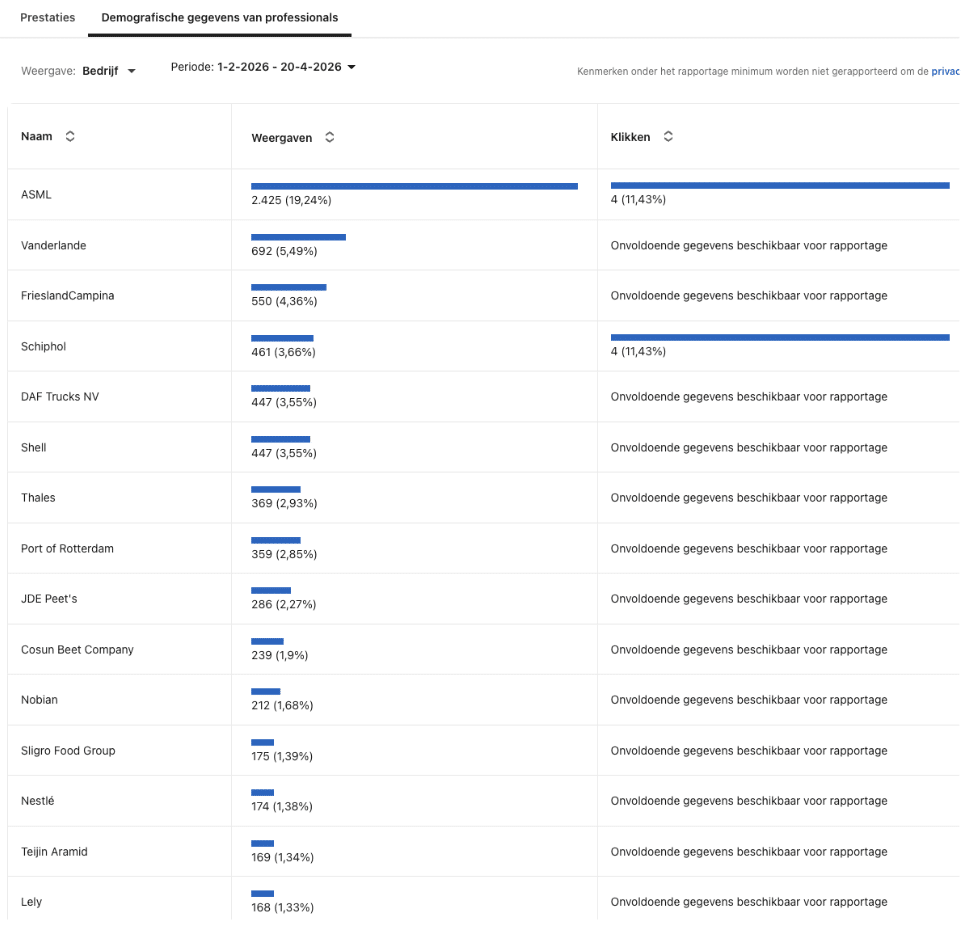This screenshot has height=932, width=980.
Task: Switch to the Prestaties tab
Action: [x=48, y=18]
